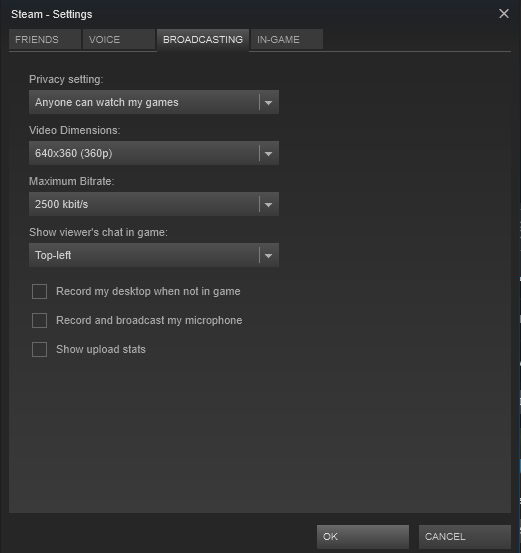Click the Cancel button
Screen dimensions: 521x553
(465, 536)
